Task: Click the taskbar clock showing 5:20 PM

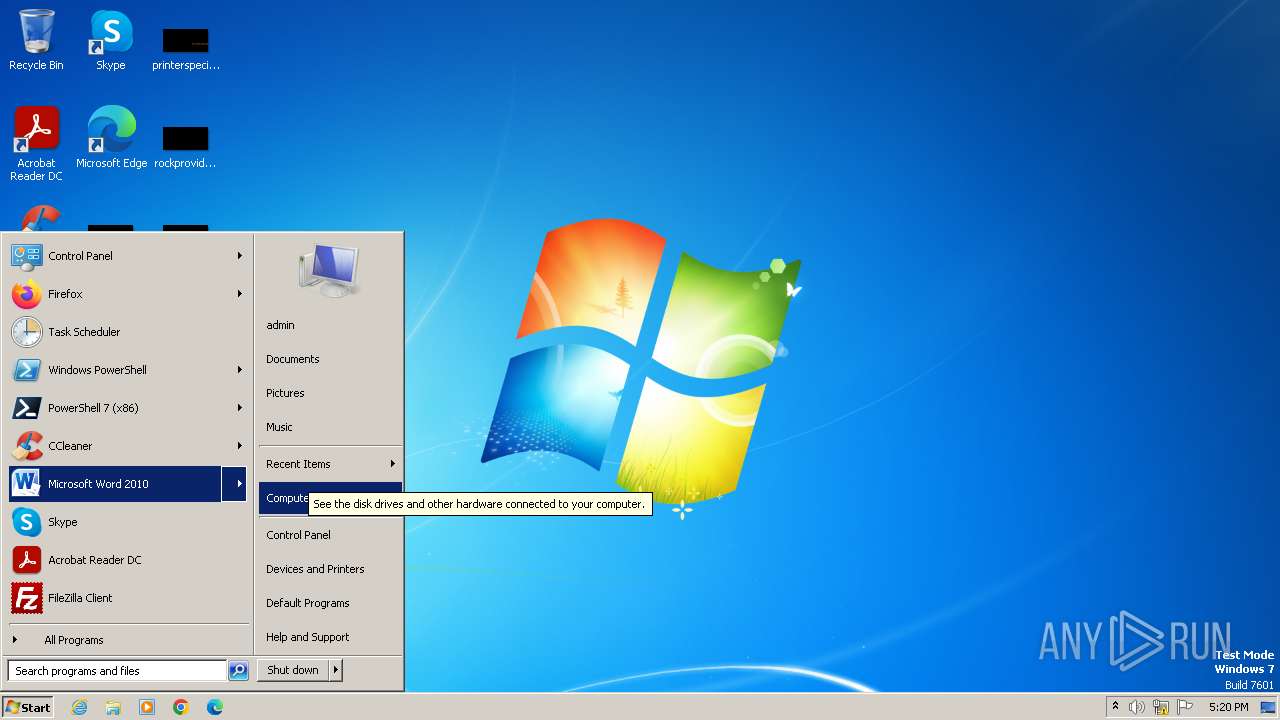Action: tap(1228, 707)
